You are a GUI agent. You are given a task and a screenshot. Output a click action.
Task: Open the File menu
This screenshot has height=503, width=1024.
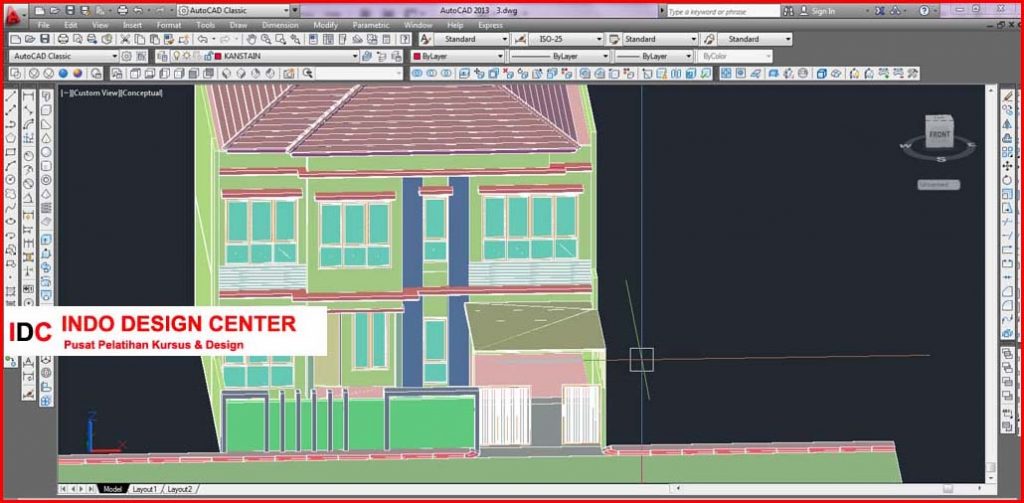(44, 25)
